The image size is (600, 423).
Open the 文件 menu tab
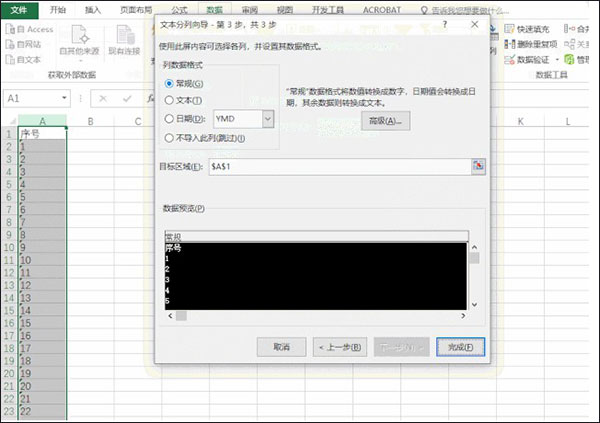pos(19,9)
